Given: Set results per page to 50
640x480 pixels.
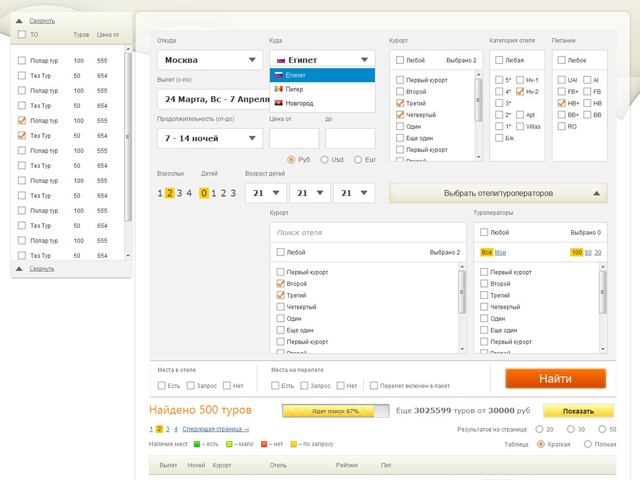Looking at the screenshot, I should (x=602, y=429).
